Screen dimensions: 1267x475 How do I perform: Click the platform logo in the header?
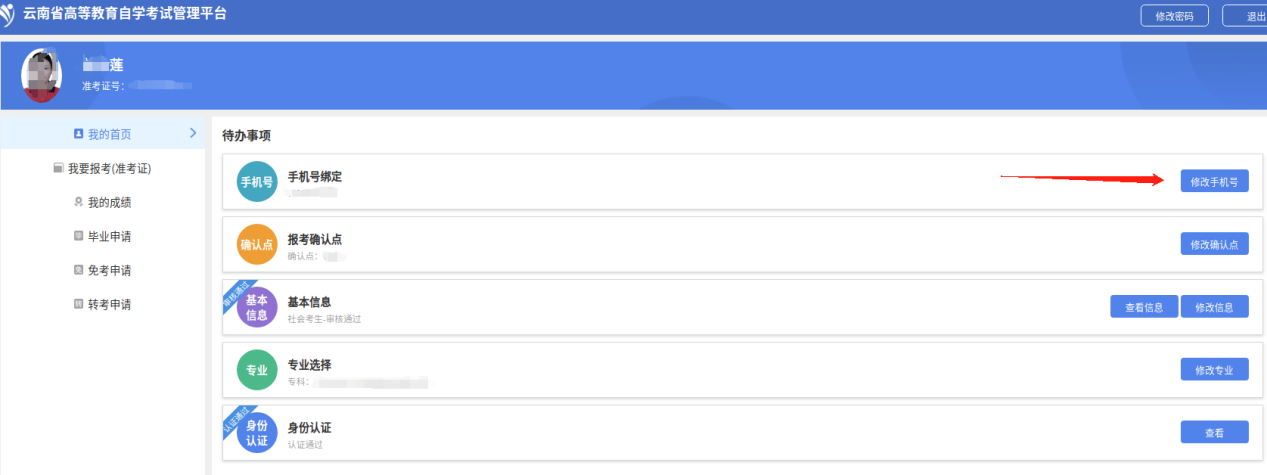pos(8,14)
